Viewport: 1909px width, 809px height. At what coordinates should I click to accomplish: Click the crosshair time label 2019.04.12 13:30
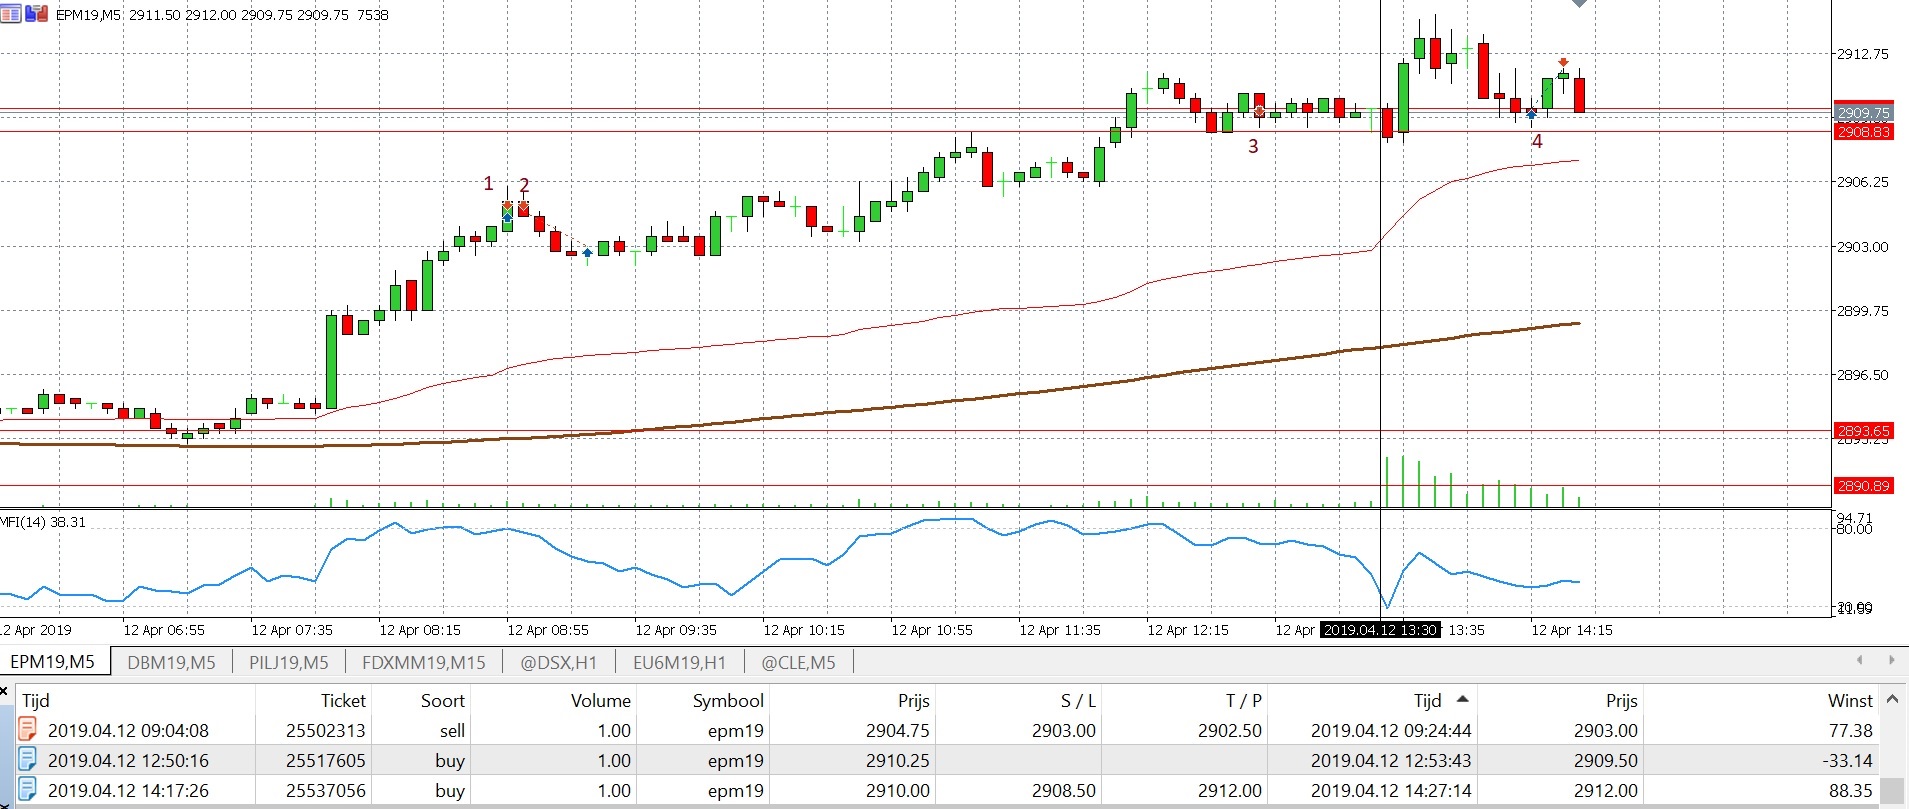click(1380, 630)
